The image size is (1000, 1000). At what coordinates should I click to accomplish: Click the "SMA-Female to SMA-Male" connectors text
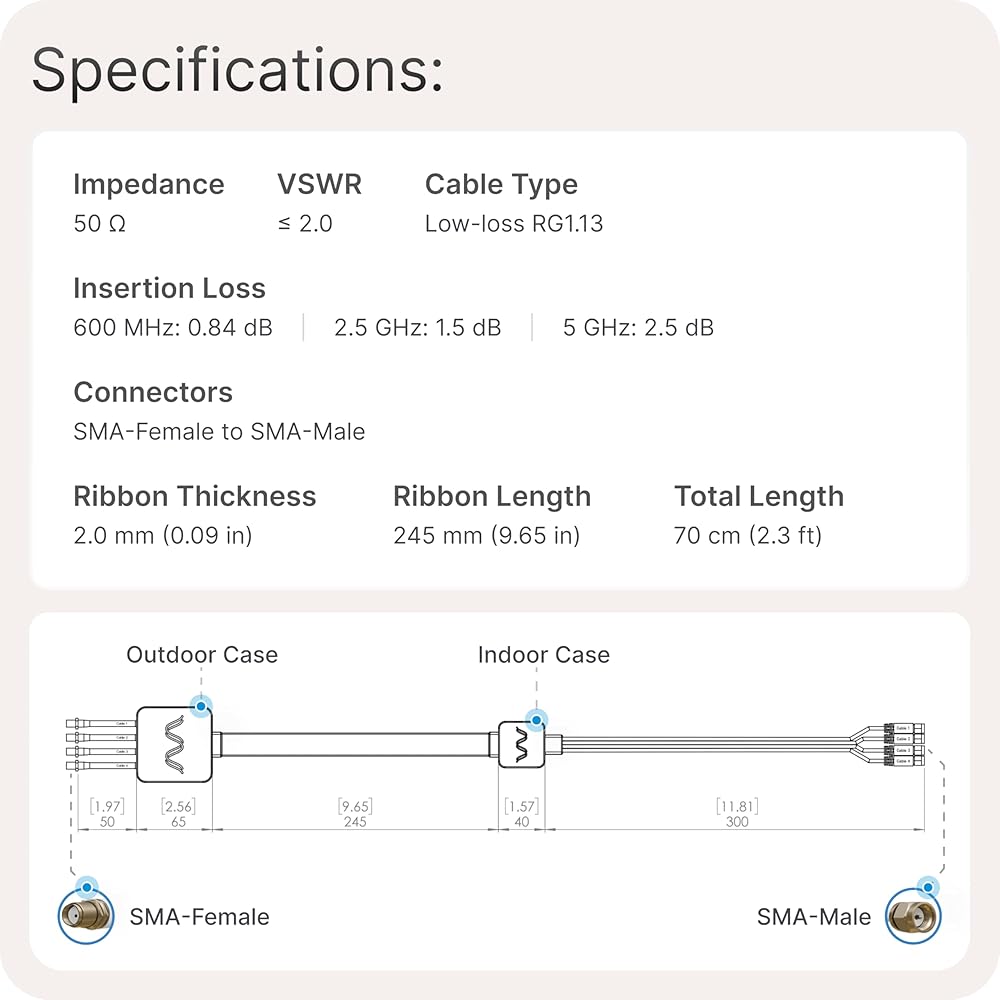pos(219,432)
